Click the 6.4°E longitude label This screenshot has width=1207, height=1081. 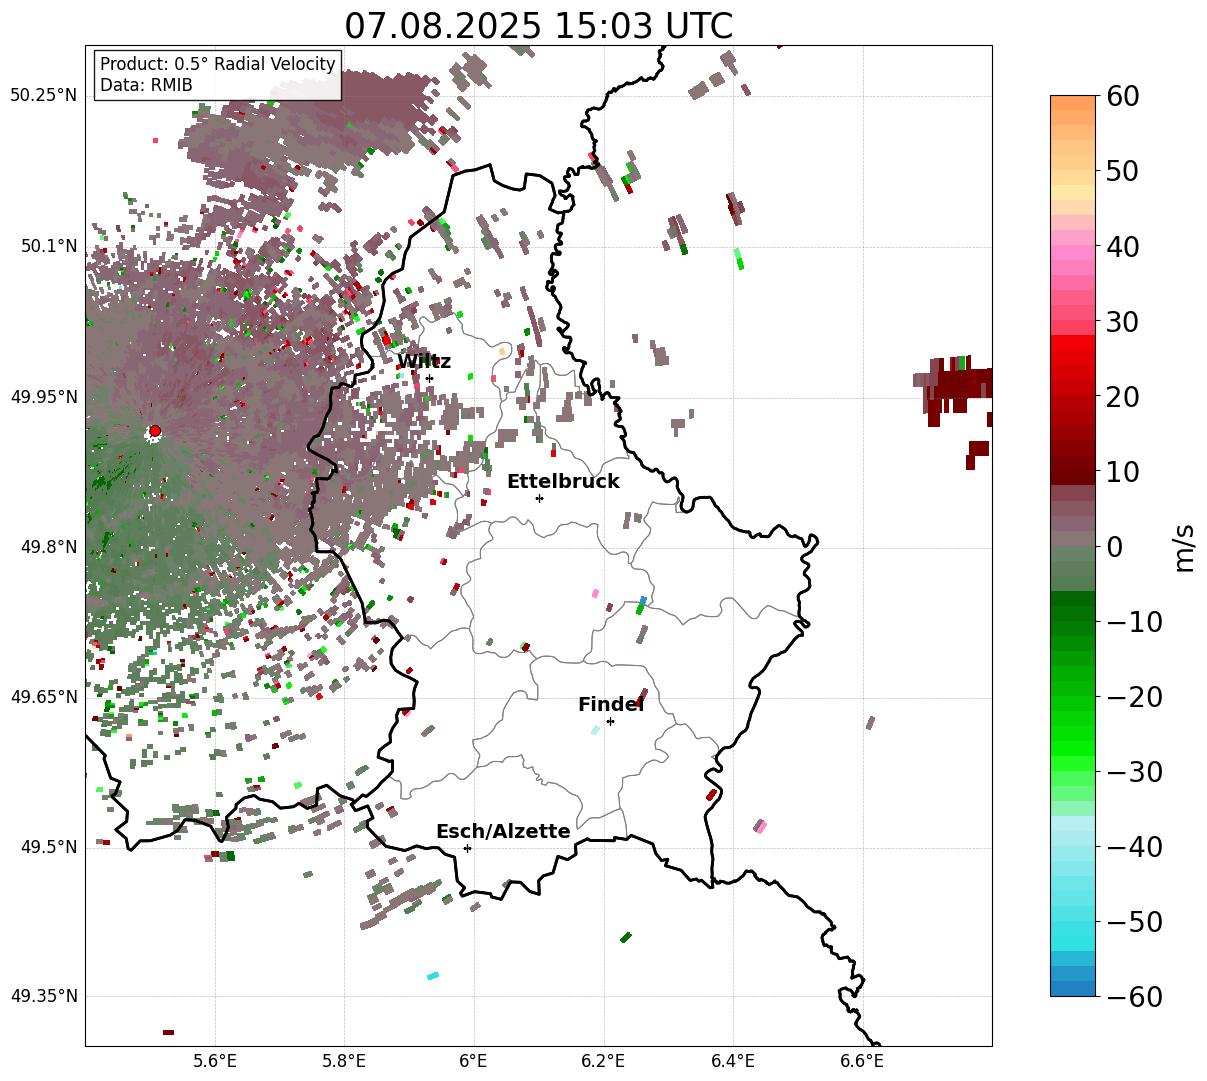click(x=733, y=1061)
